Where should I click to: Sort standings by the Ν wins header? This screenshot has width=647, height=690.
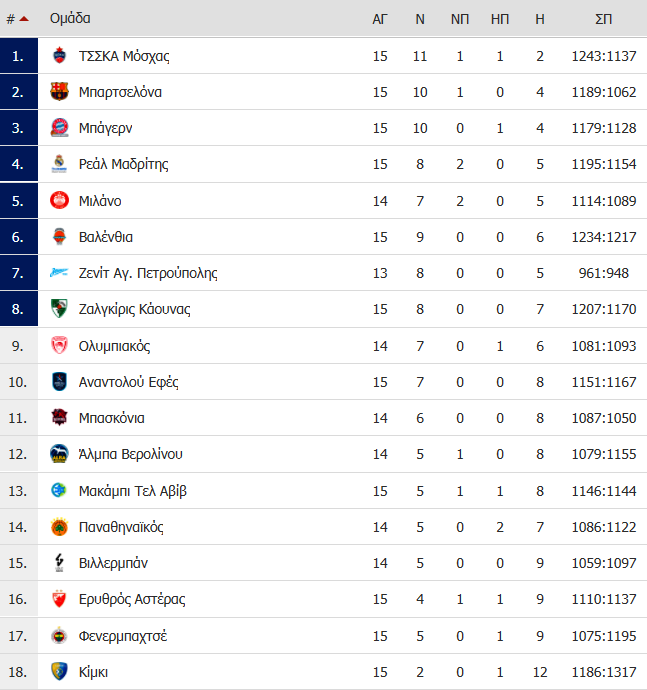pyautogui.click(x=420, y=19)
